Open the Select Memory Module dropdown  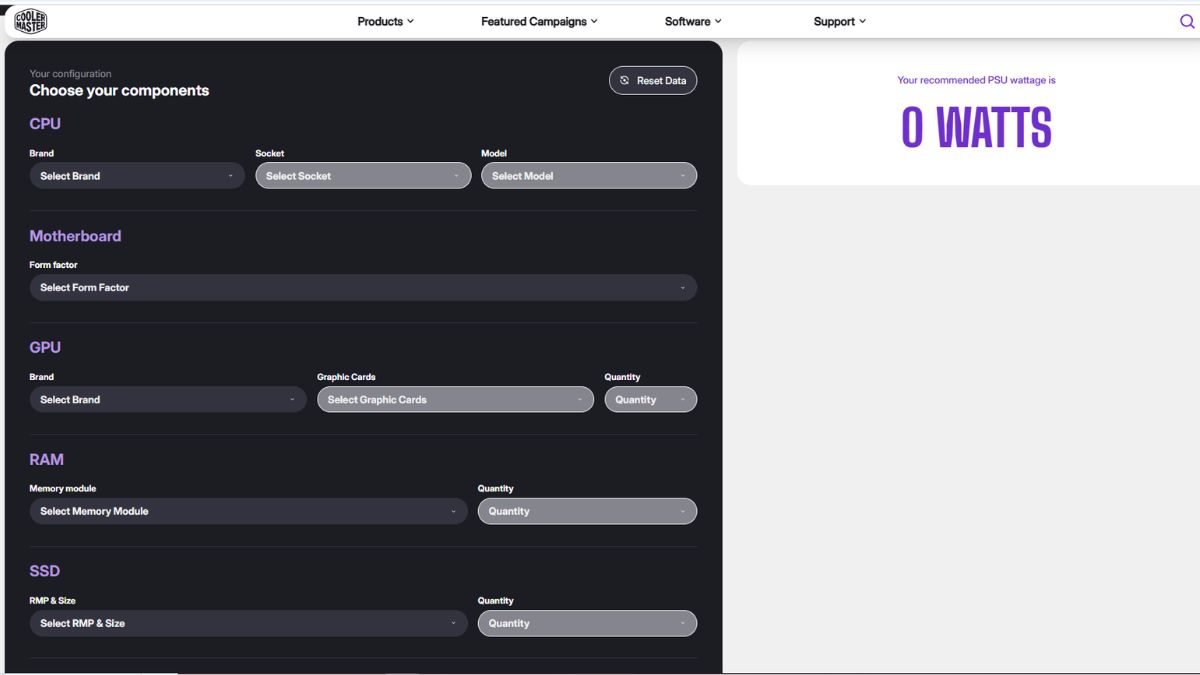point(248,511)
